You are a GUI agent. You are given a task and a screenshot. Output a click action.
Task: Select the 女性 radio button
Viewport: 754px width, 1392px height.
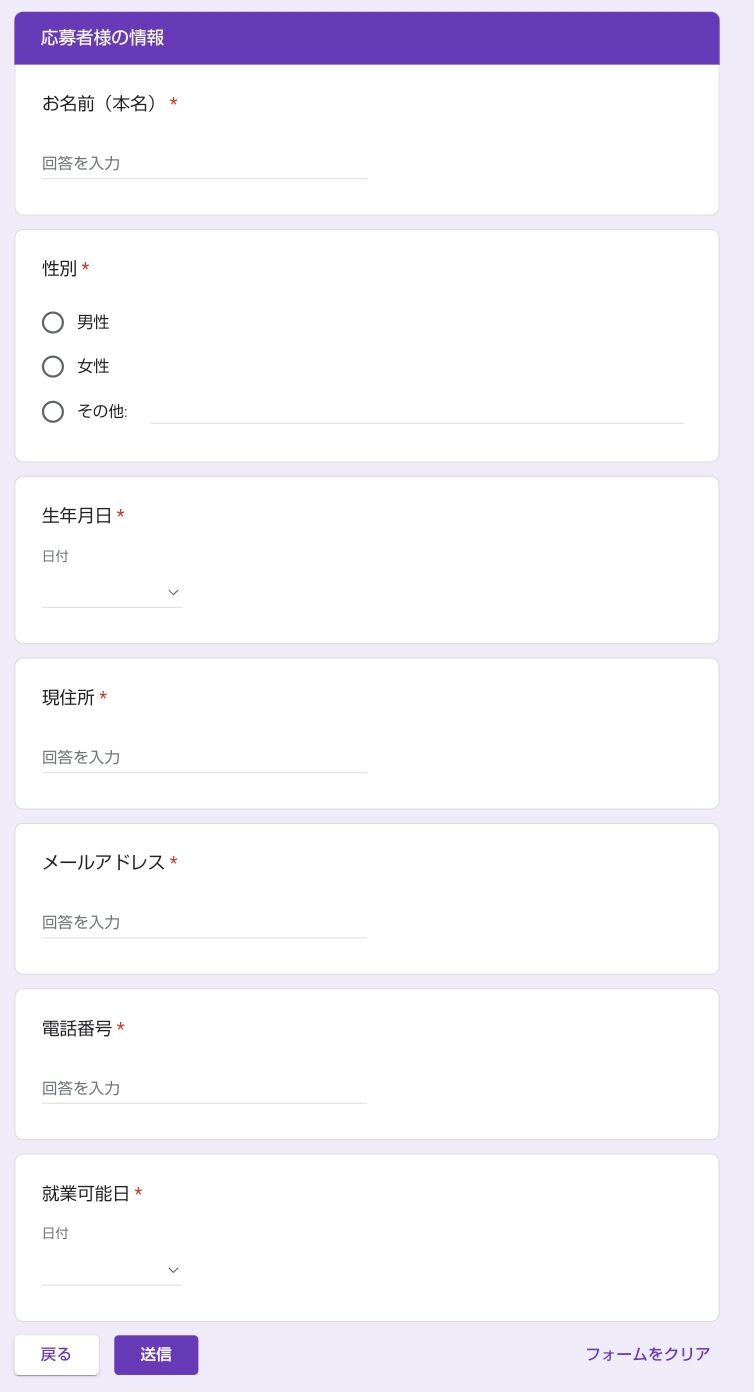point(53,367)
